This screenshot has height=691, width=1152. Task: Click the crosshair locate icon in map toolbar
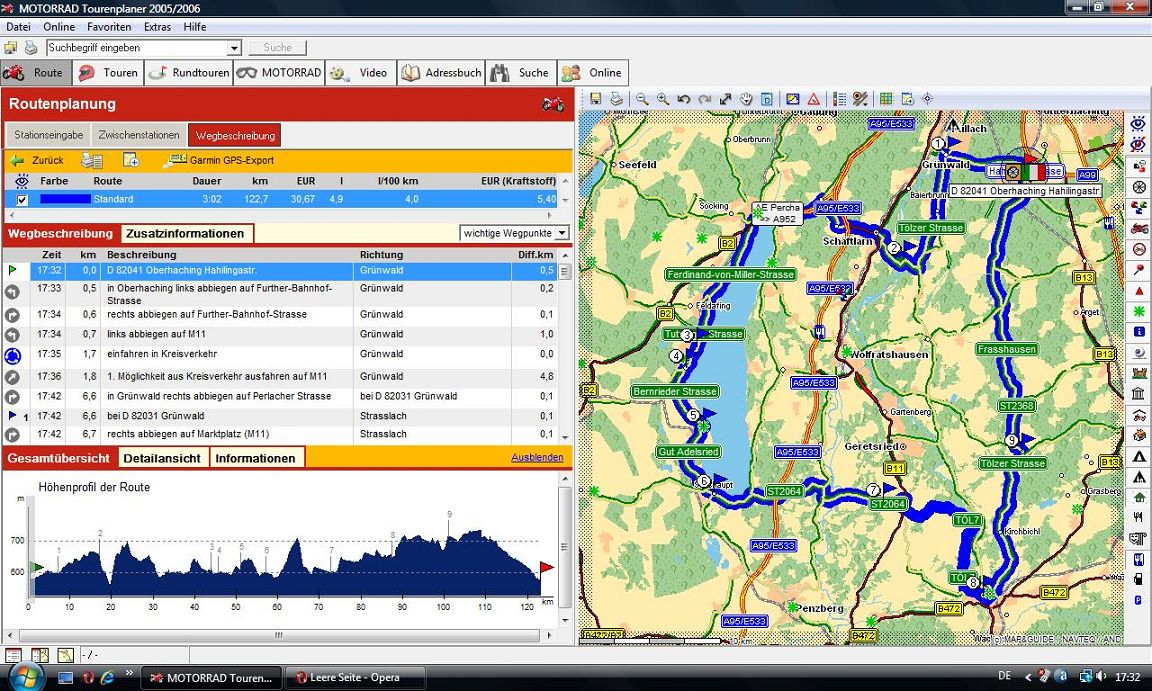click(x=927, y=98)
